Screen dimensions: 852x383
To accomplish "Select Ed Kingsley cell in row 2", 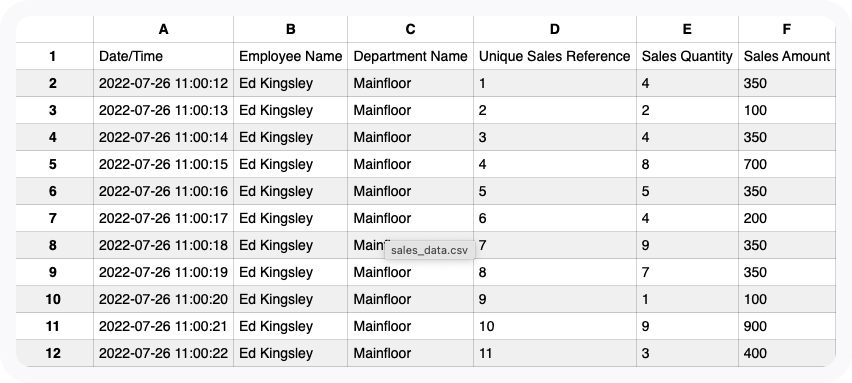I will coord(291,83).
